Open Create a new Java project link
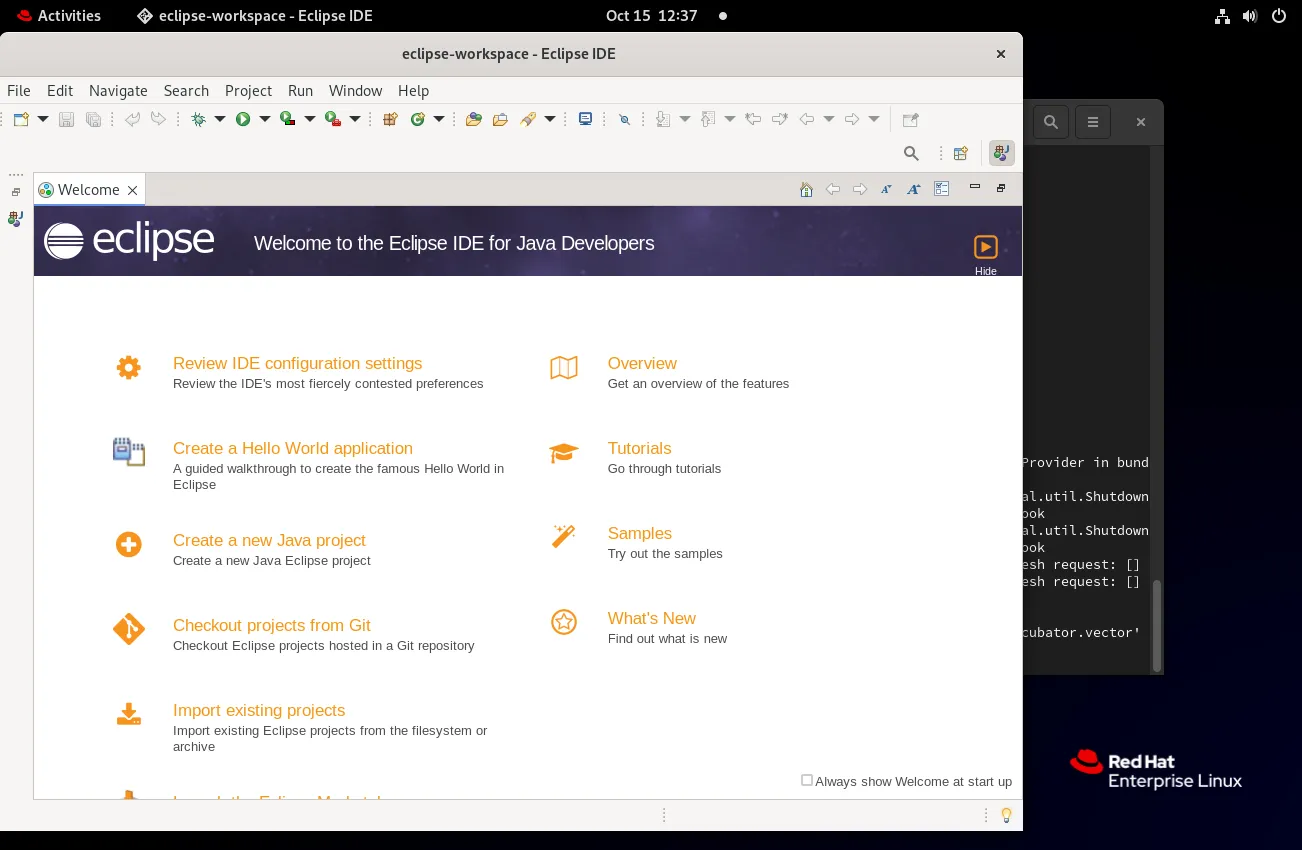 pos(269,540)
